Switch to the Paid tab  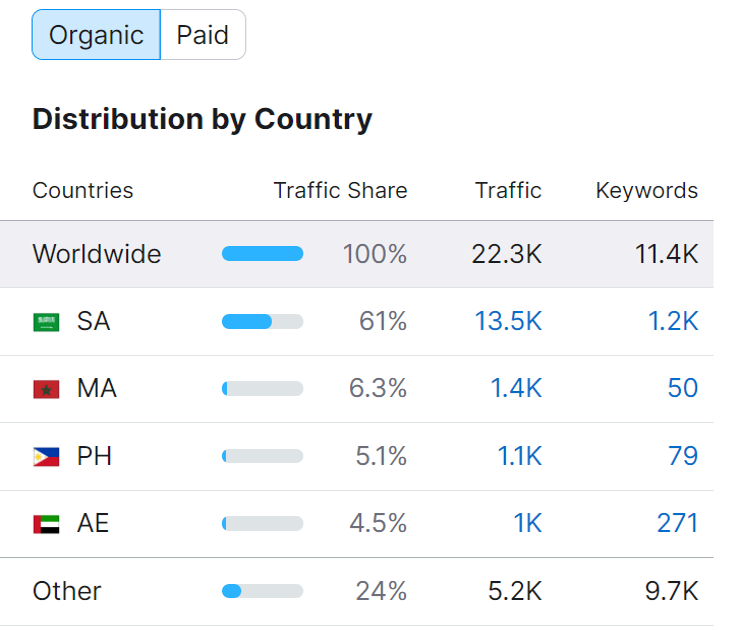pyautogui.click(x=203, y=35)
